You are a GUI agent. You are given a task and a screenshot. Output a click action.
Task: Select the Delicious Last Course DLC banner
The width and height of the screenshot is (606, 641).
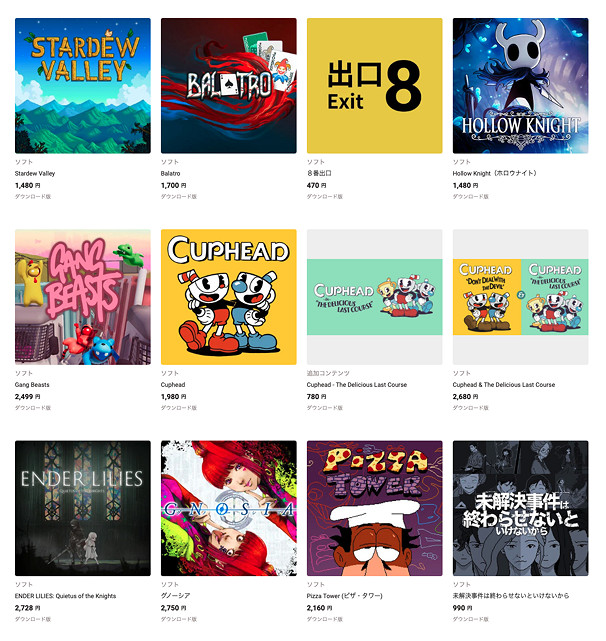tap(375, 297)
